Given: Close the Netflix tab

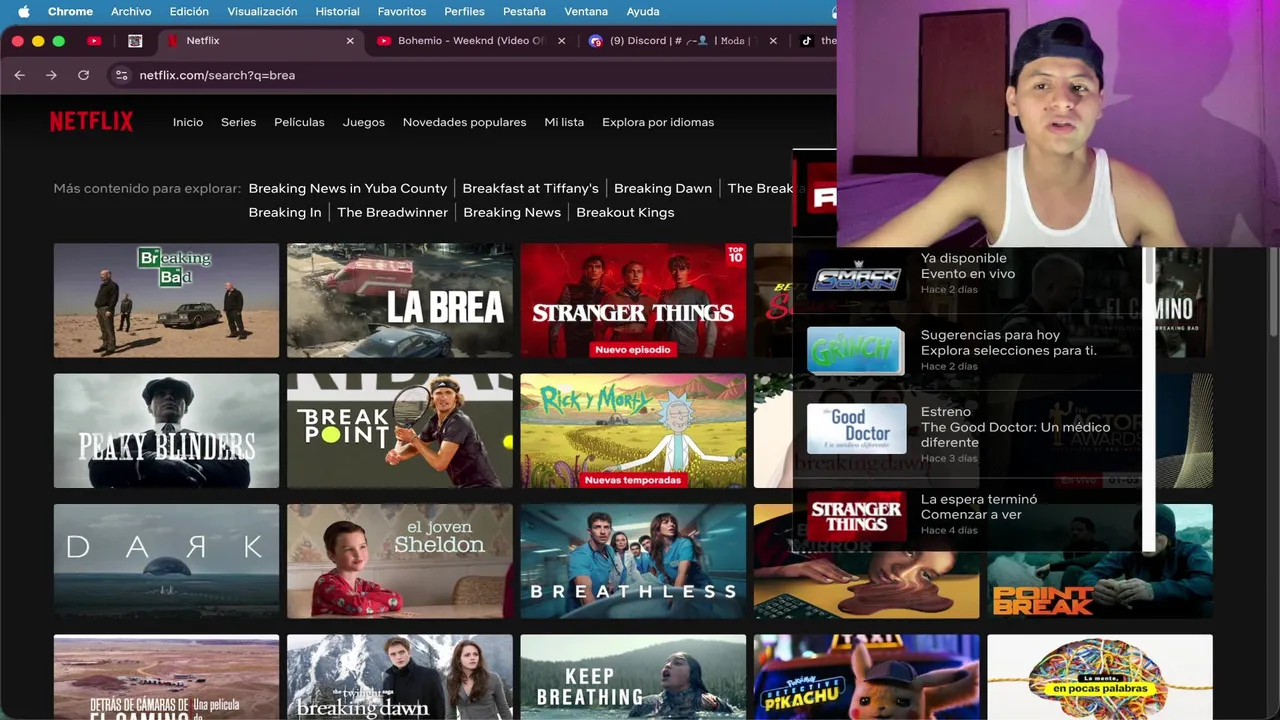Looking at the screenshot, I should (350, 41).
